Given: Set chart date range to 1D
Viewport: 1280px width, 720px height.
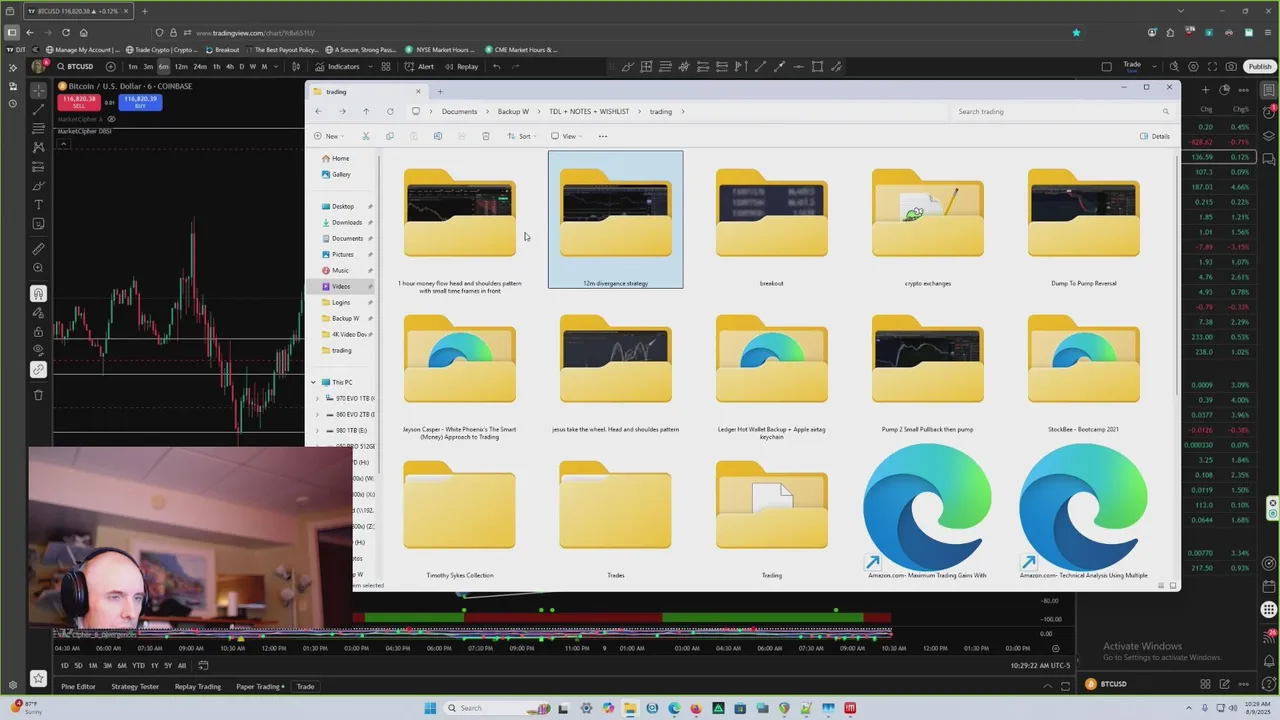Looking at the screenshot, I should (x=65, y=665).
